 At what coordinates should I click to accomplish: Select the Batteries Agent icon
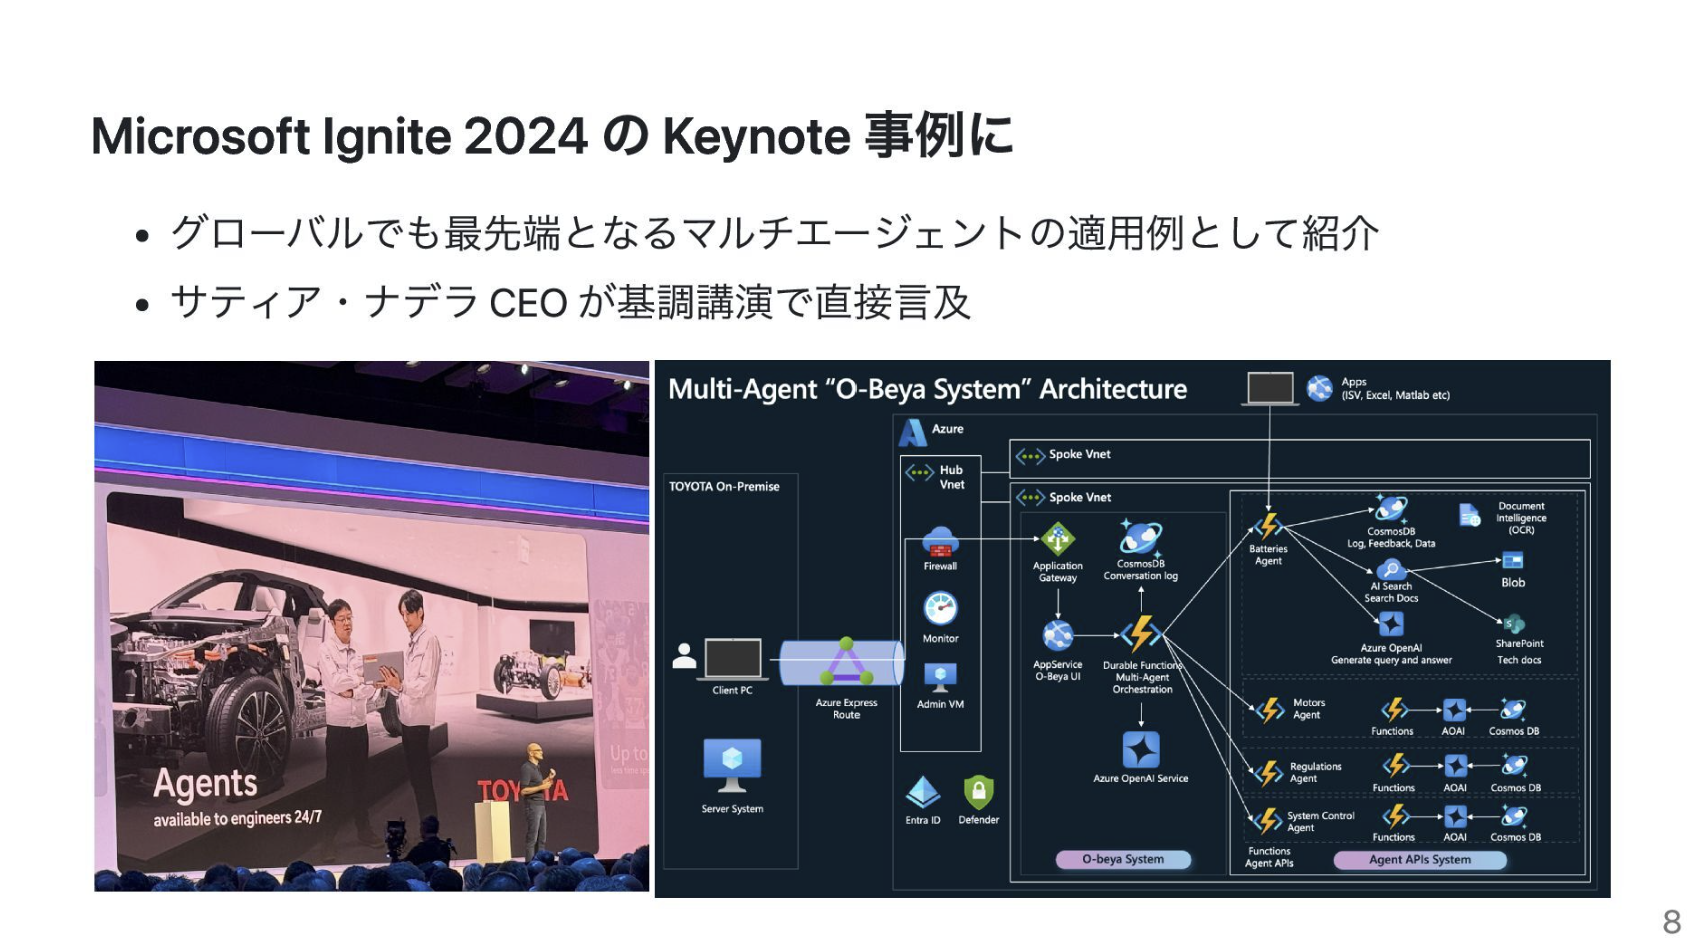[x=1268, y=526]
